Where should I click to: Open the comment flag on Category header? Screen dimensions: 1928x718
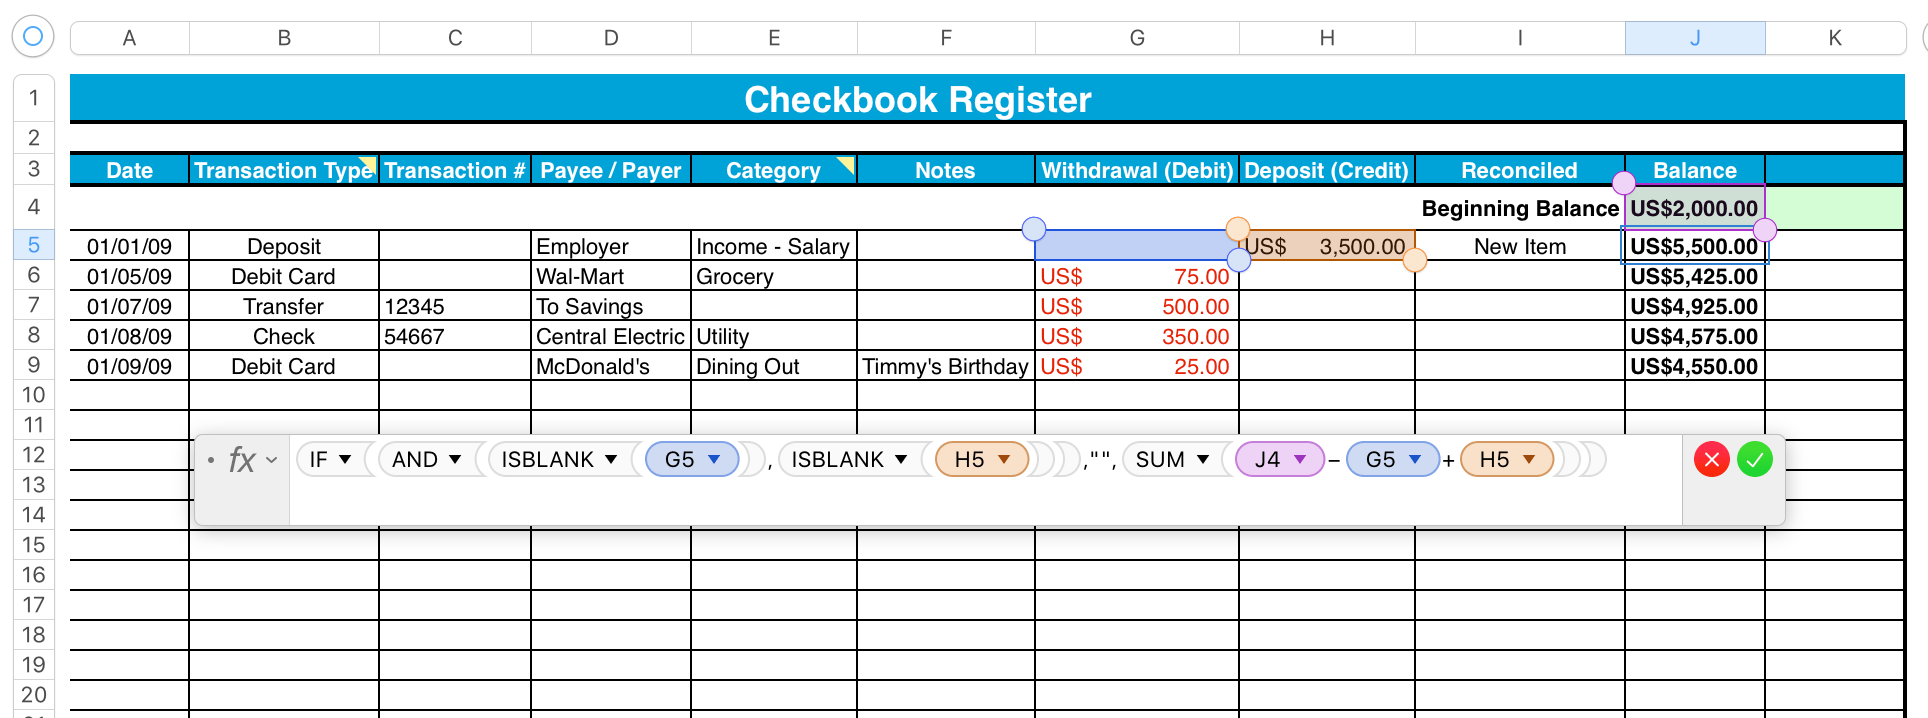coord(846,165)
